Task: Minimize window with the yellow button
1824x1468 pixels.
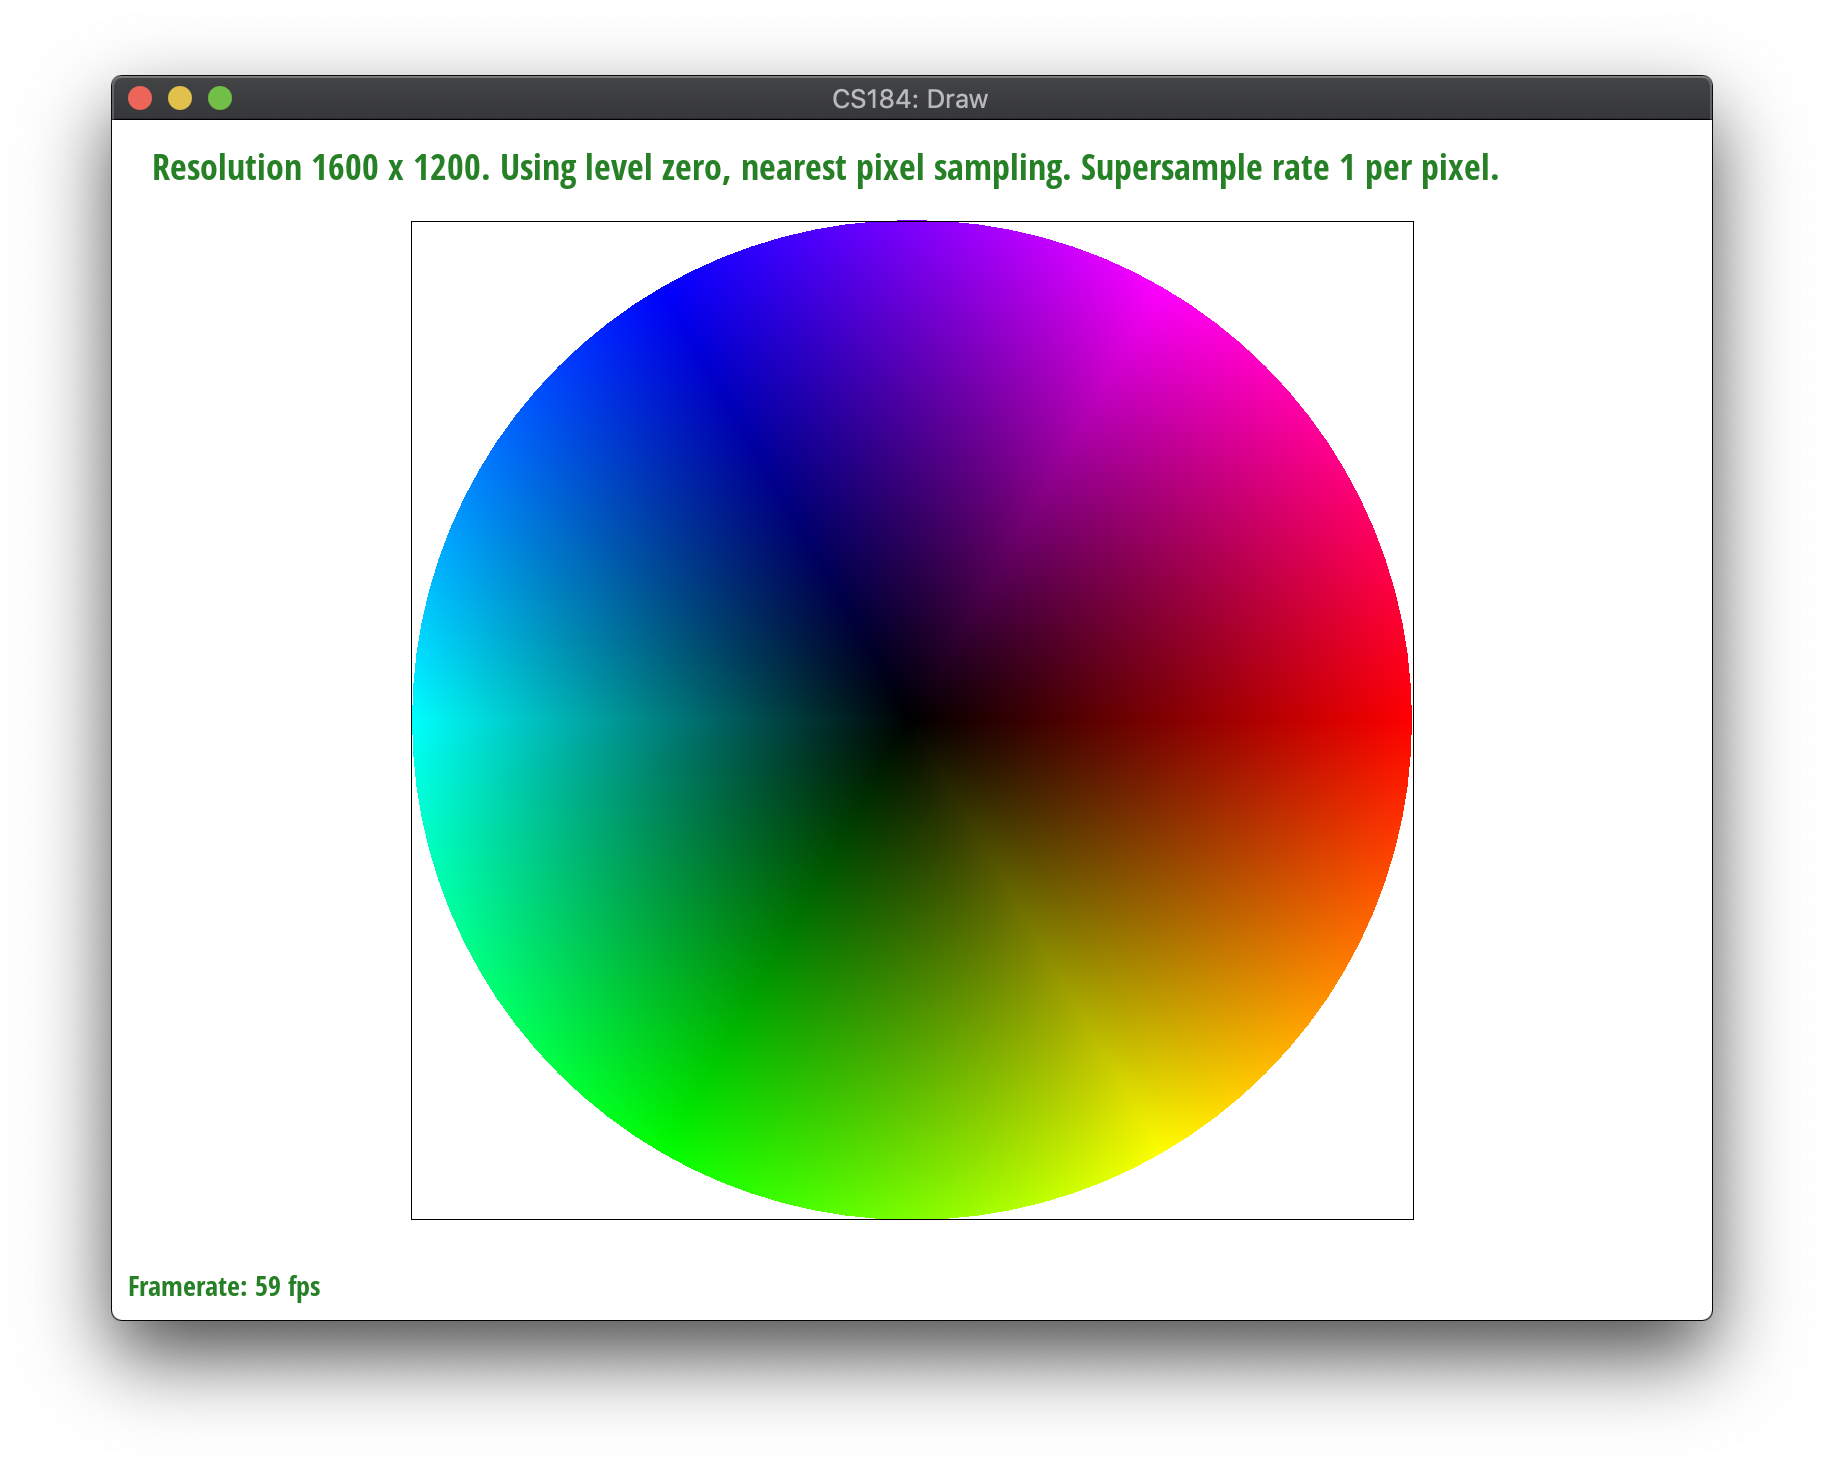Action: click(180, 98)
